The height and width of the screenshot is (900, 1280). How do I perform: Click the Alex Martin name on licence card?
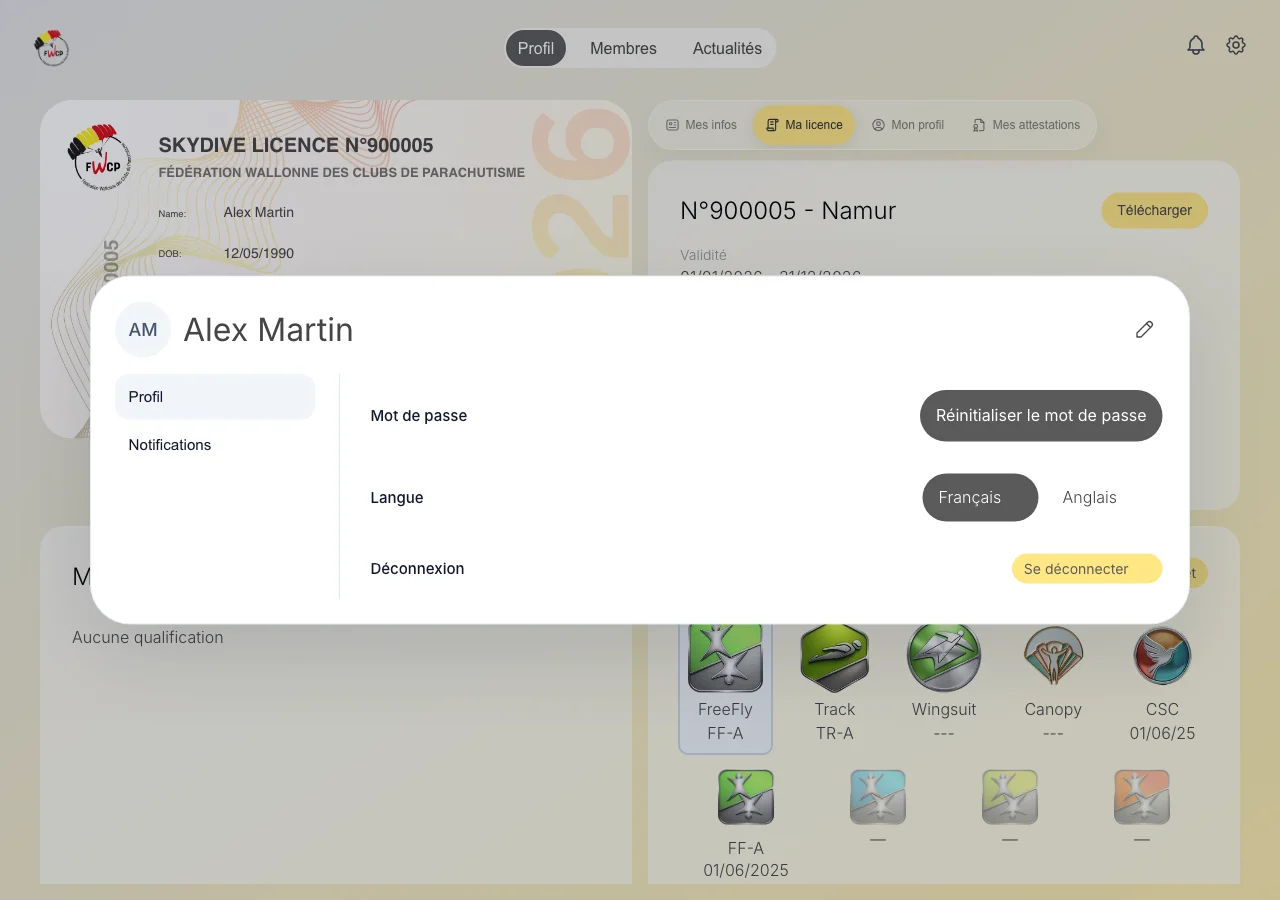[x=259, y=212]
